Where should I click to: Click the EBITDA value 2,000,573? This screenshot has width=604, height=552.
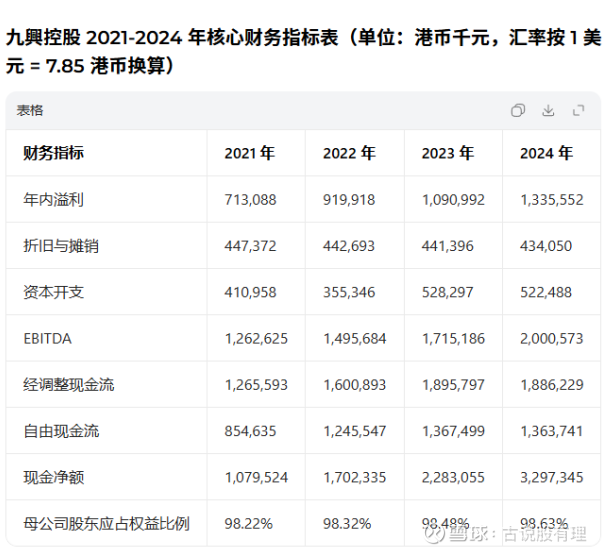552,339
